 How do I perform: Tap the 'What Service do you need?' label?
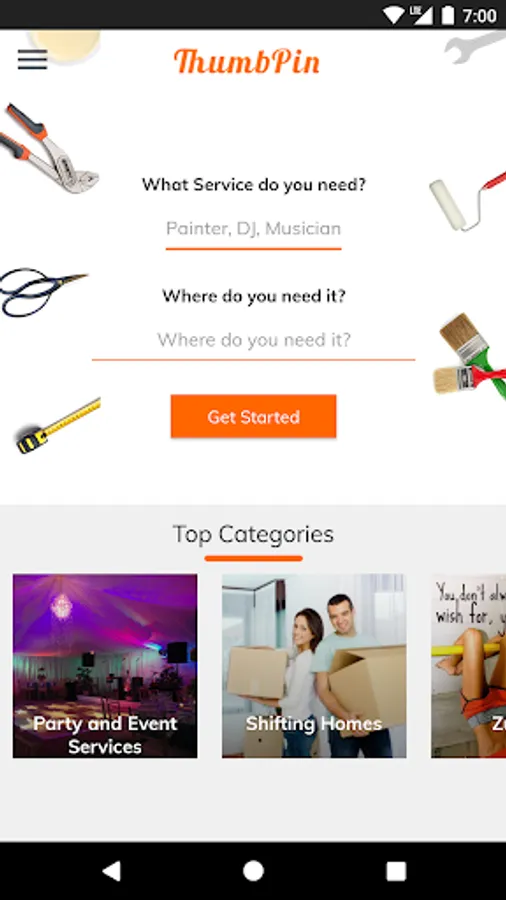pos(254,185)
